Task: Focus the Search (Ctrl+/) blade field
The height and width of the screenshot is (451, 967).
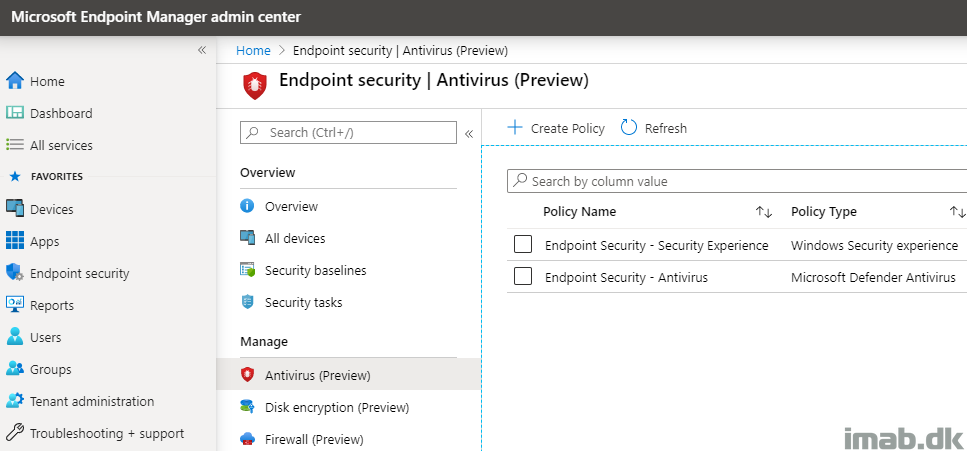Action: [x=348, y=133]
